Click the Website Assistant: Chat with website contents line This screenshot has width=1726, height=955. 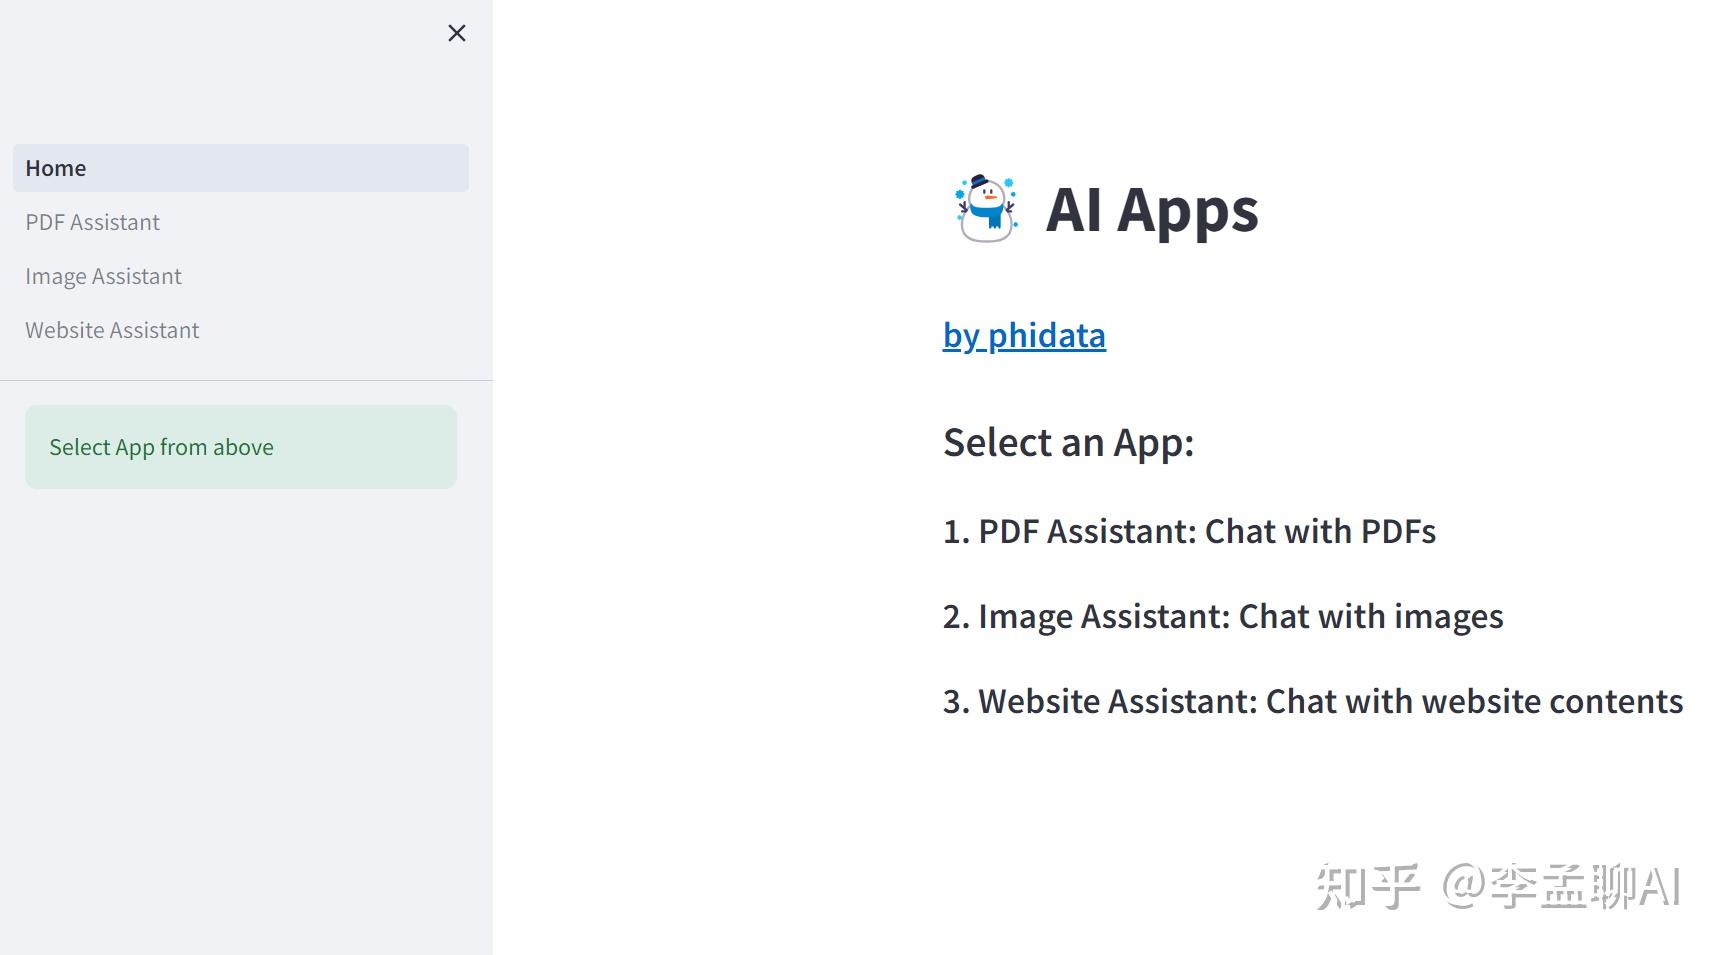(1312, 701)
